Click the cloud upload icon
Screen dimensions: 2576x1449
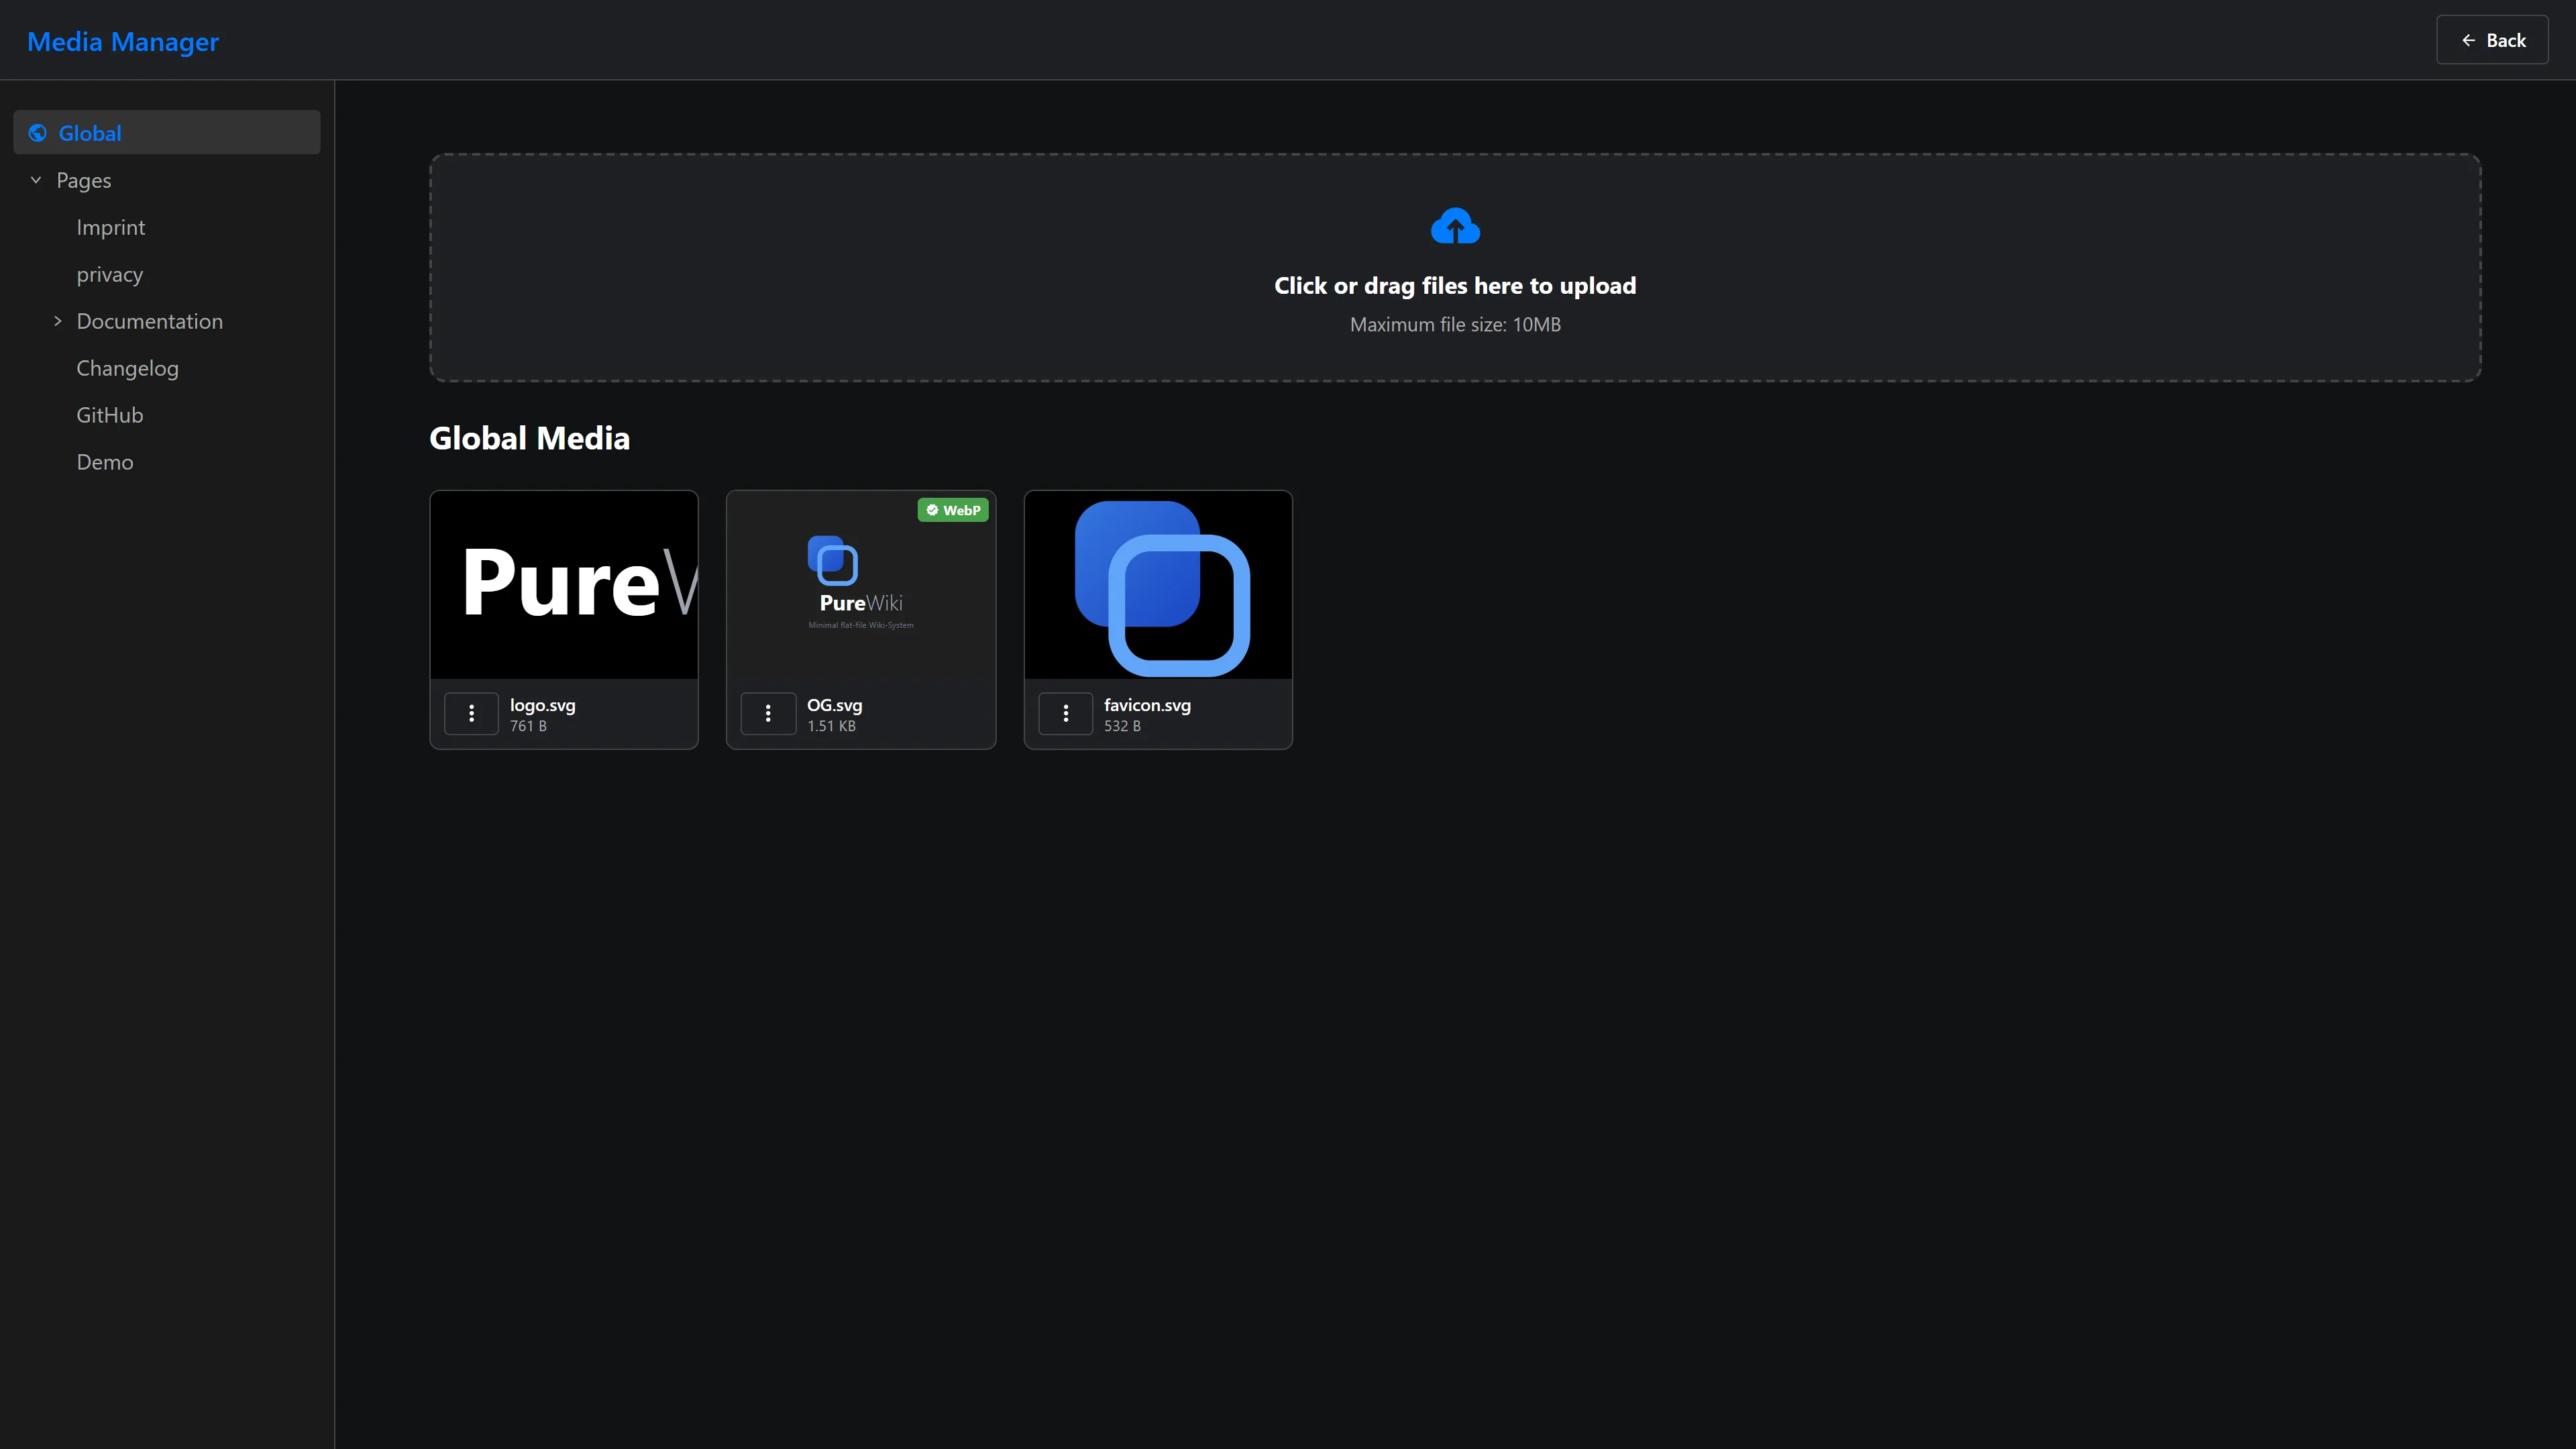point(1455,227)
